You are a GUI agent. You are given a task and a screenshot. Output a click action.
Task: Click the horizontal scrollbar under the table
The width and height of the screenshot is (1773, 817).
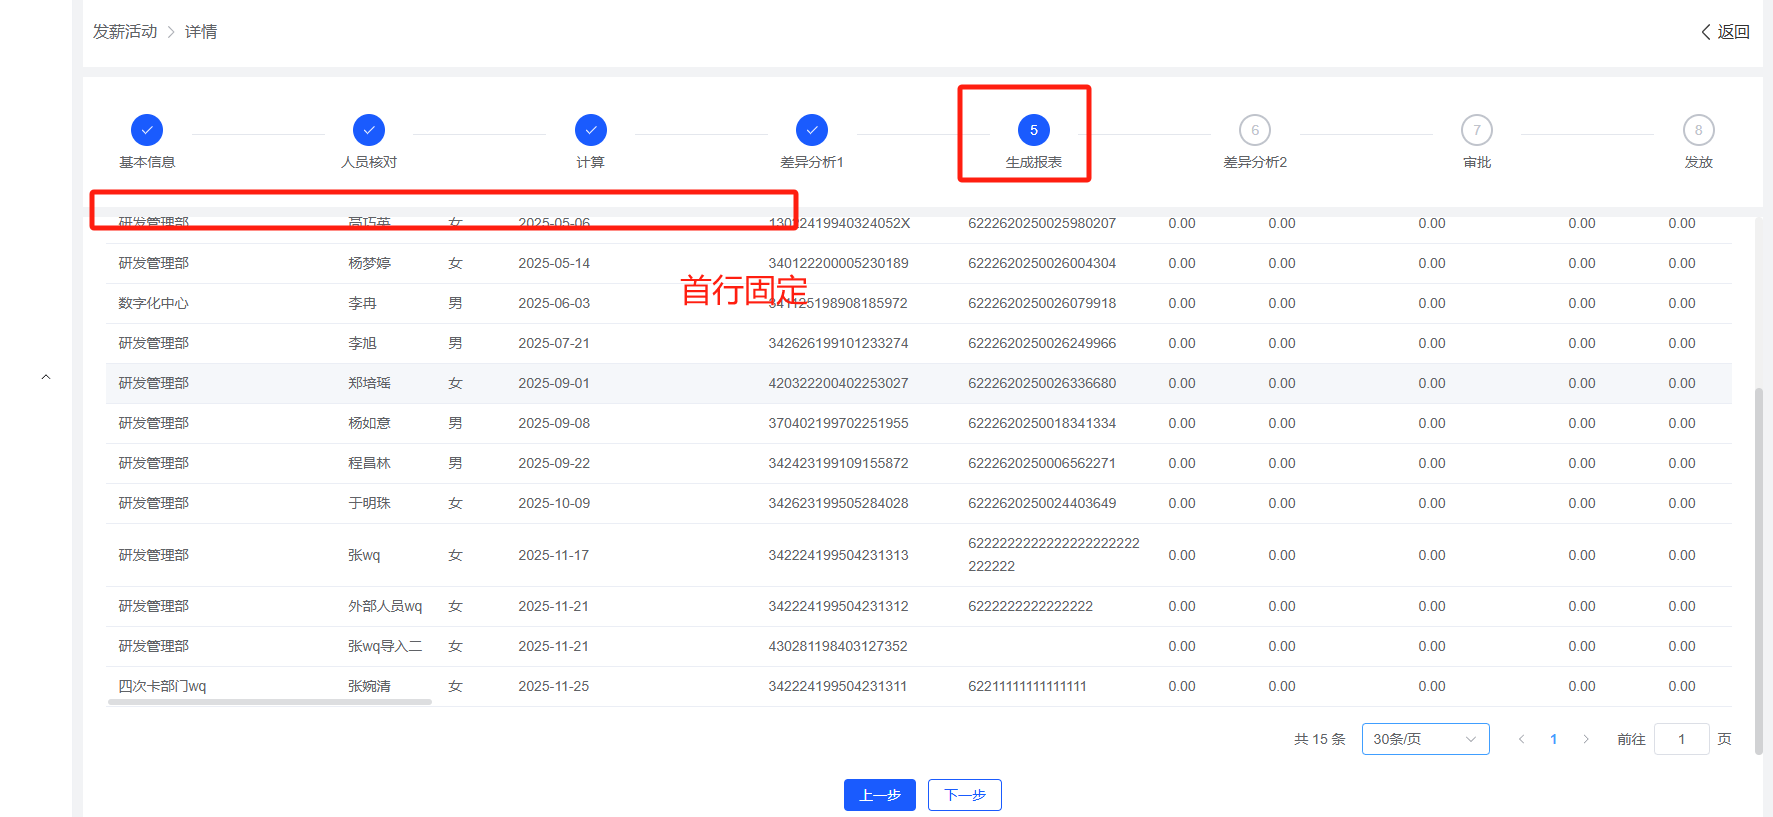pos(270,702)
